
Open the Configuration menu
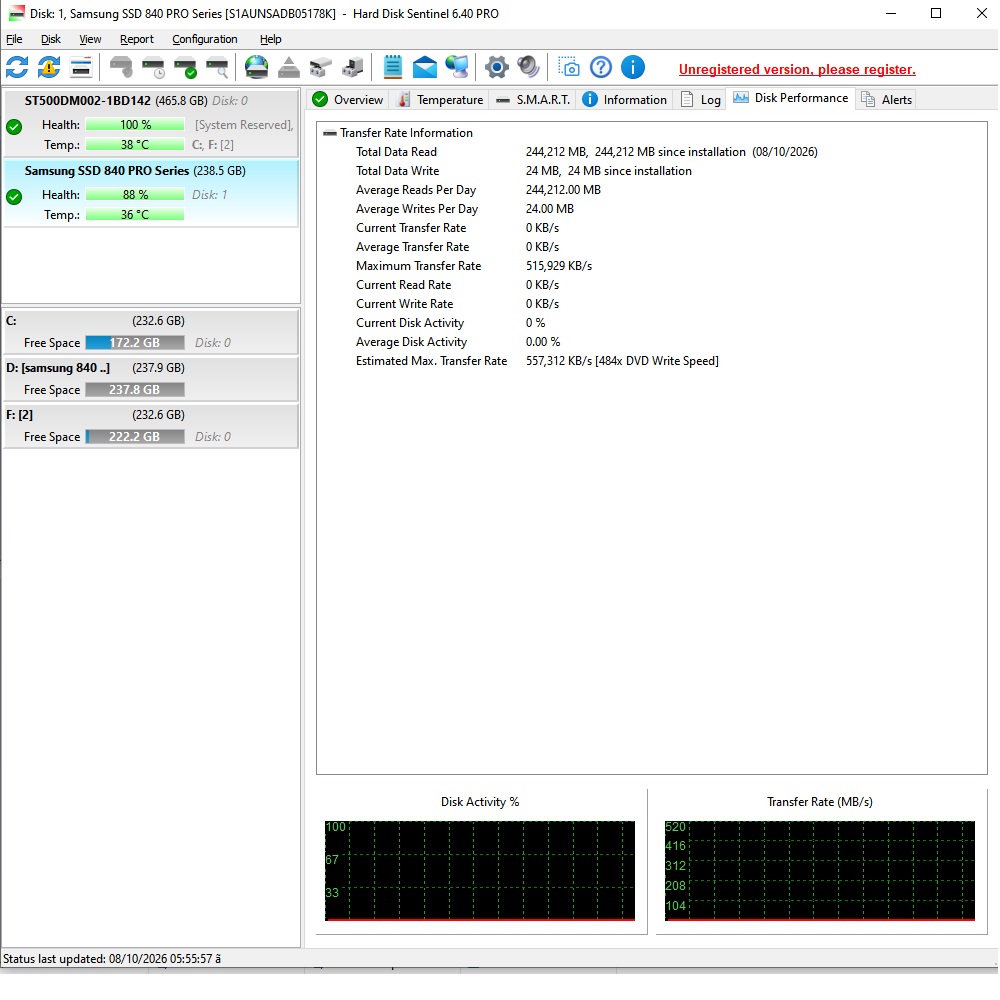coord(205,39)
